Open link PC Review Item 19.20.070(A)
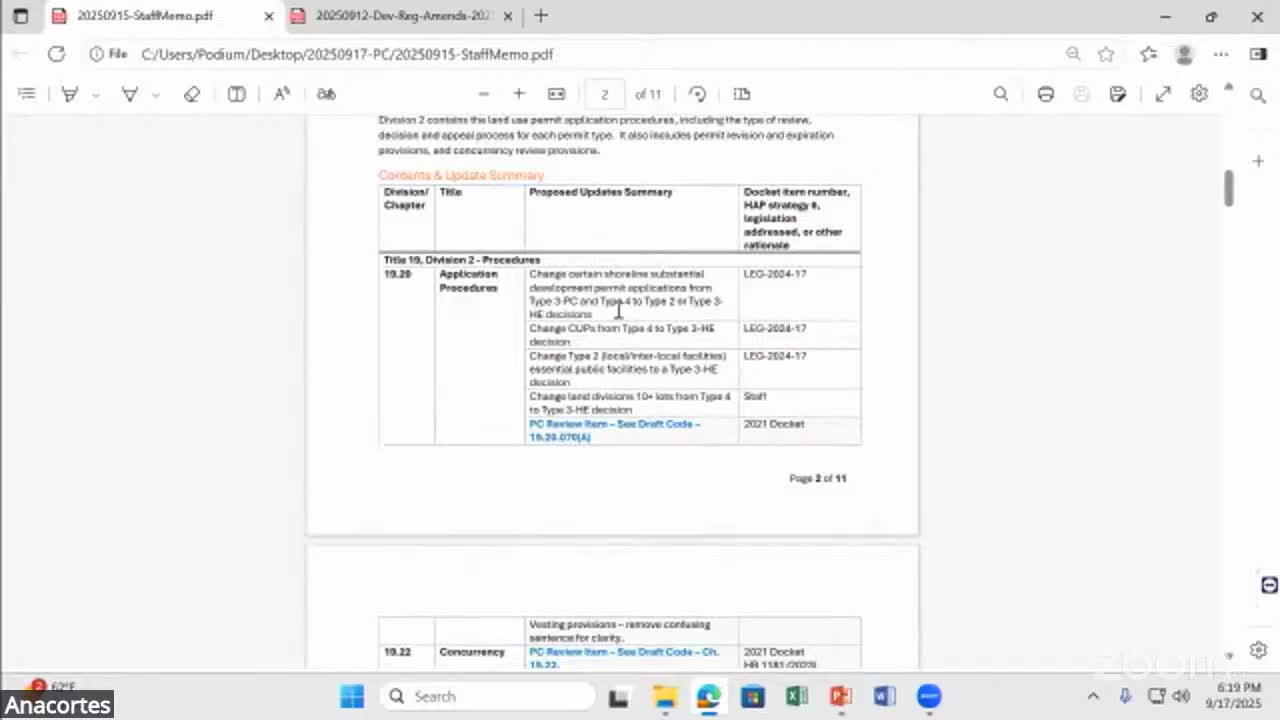 (614, 430)
